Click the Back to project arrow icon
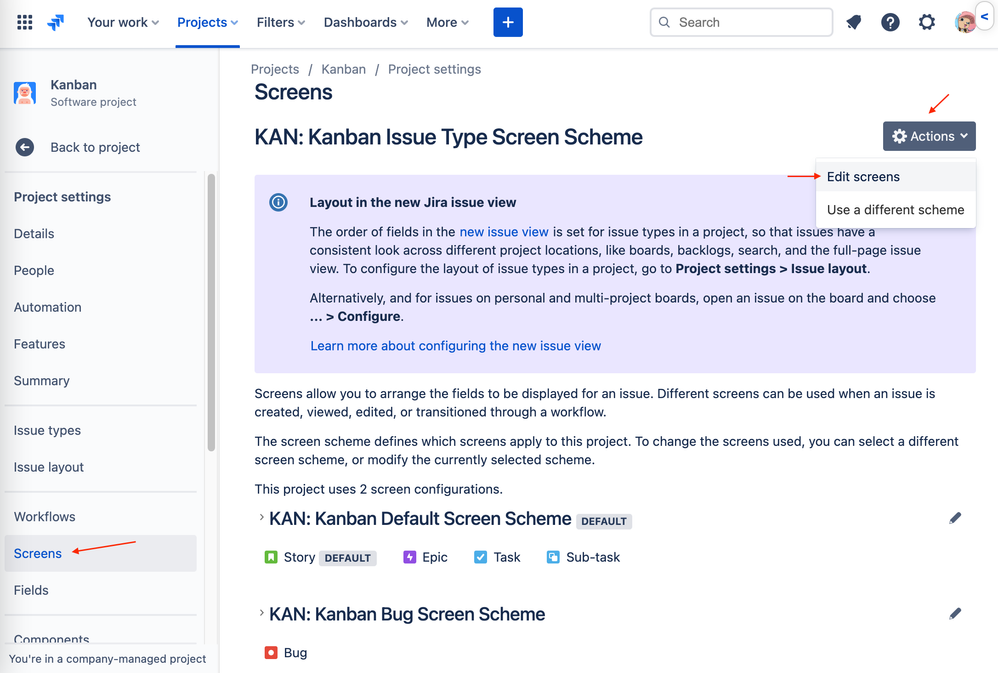 25,147
